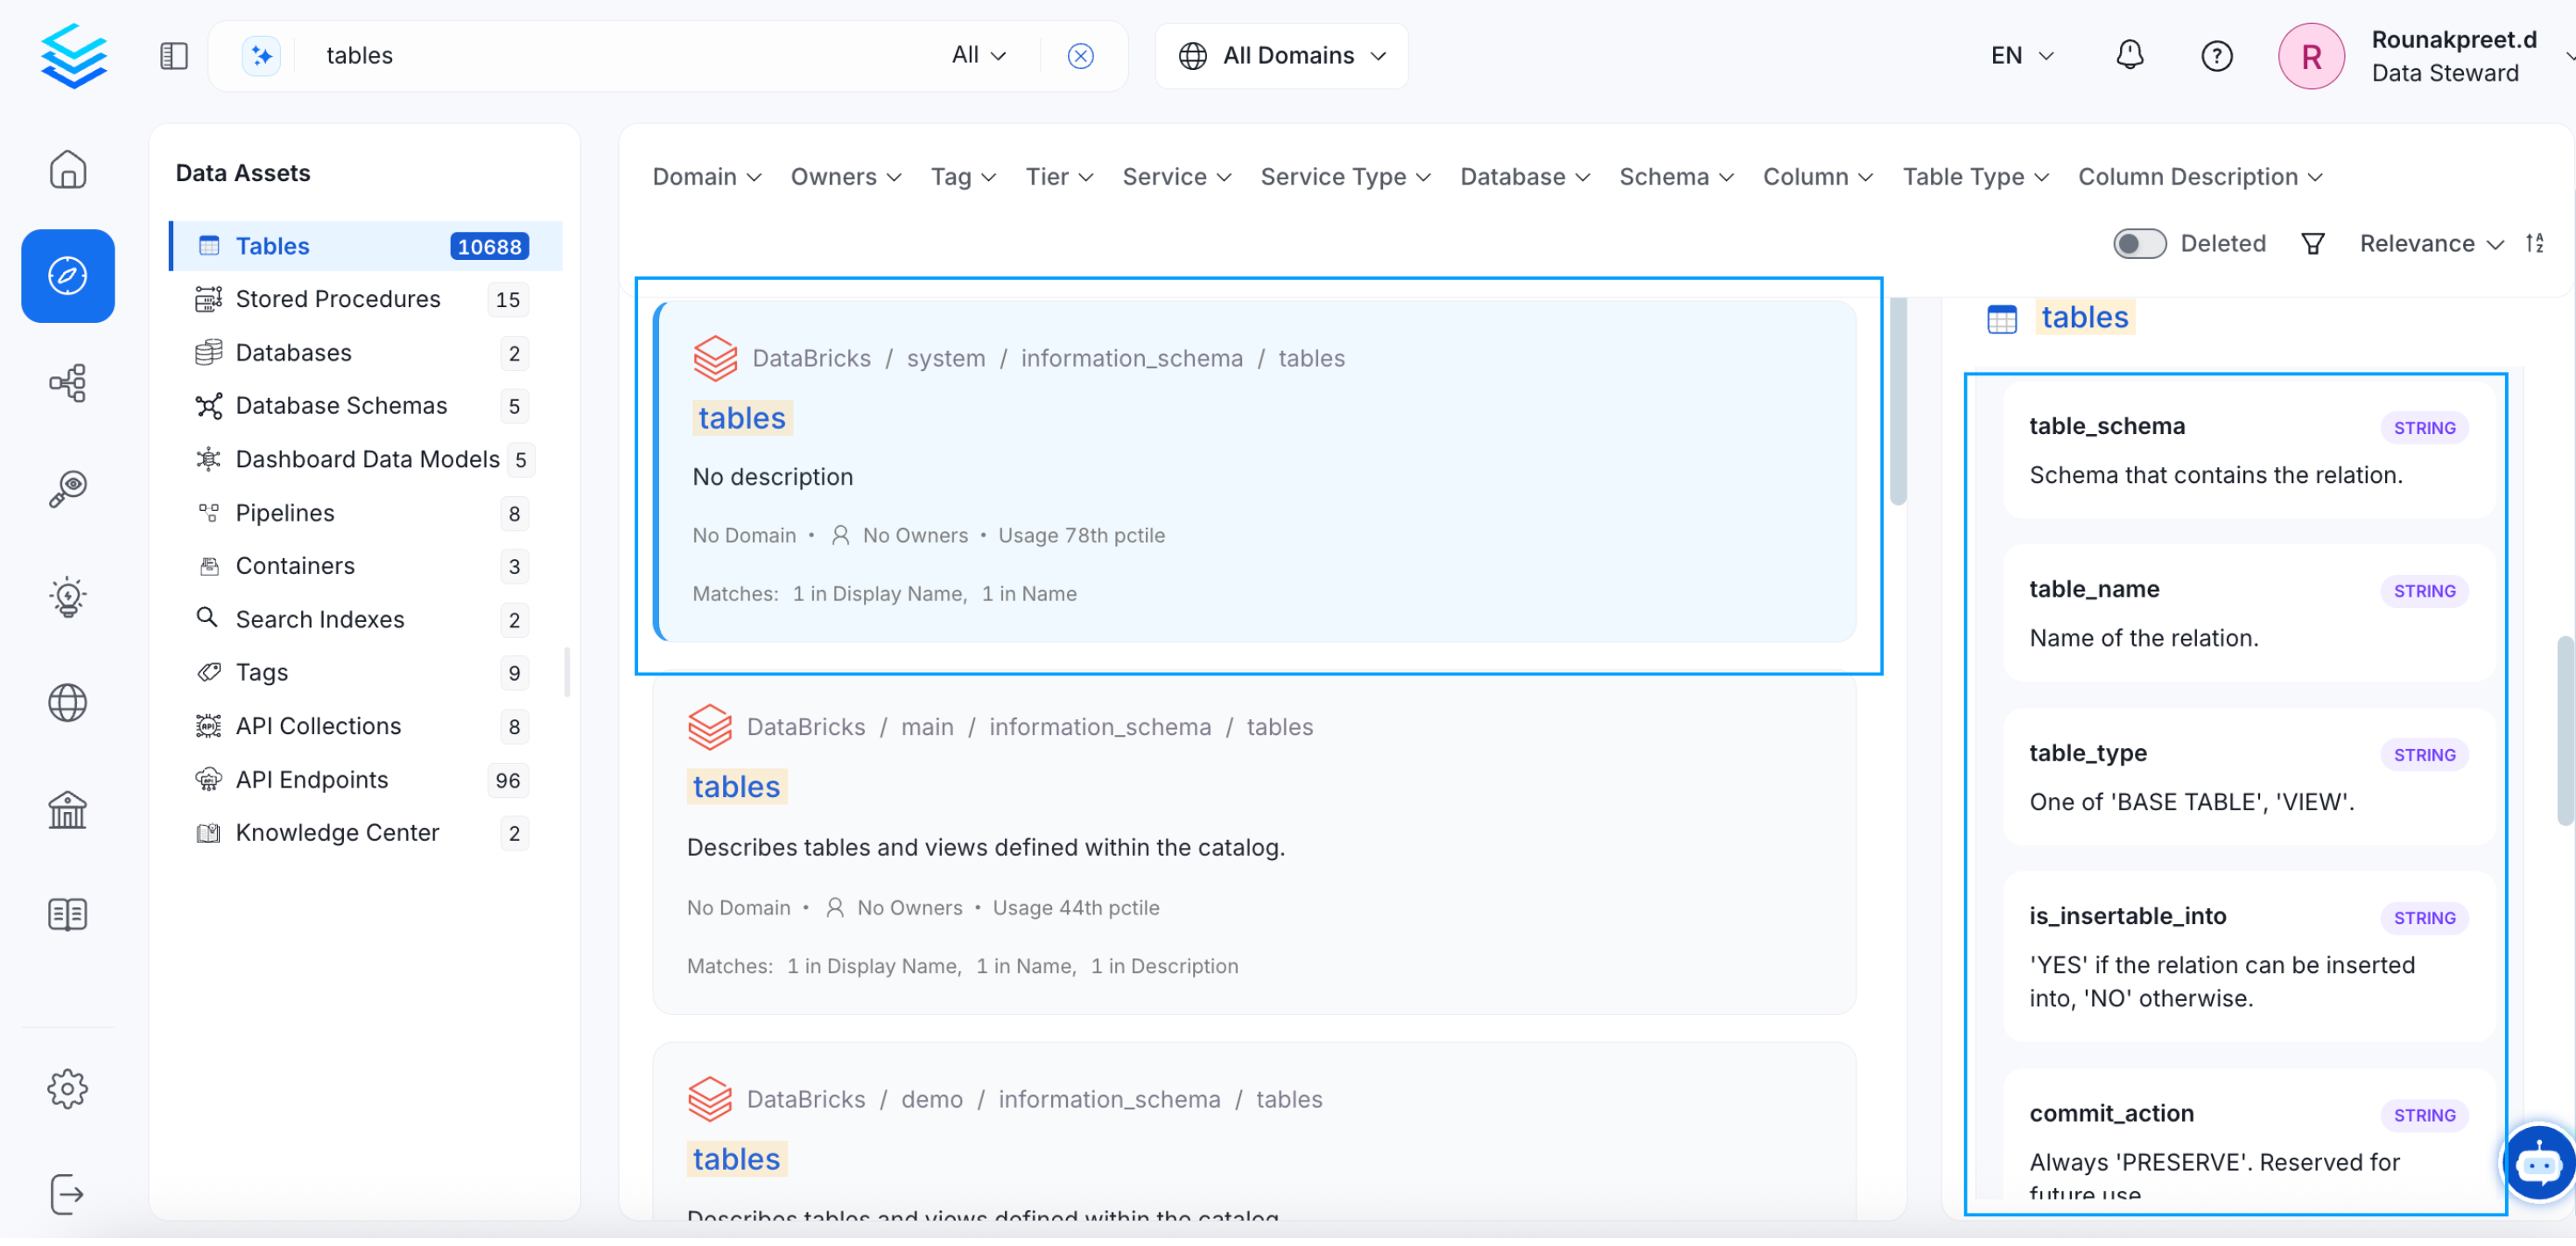Click information_schema breadcrumb in first result
The width and height of the screenshot is (2576, 1246).
click(x=1132, y=358)
